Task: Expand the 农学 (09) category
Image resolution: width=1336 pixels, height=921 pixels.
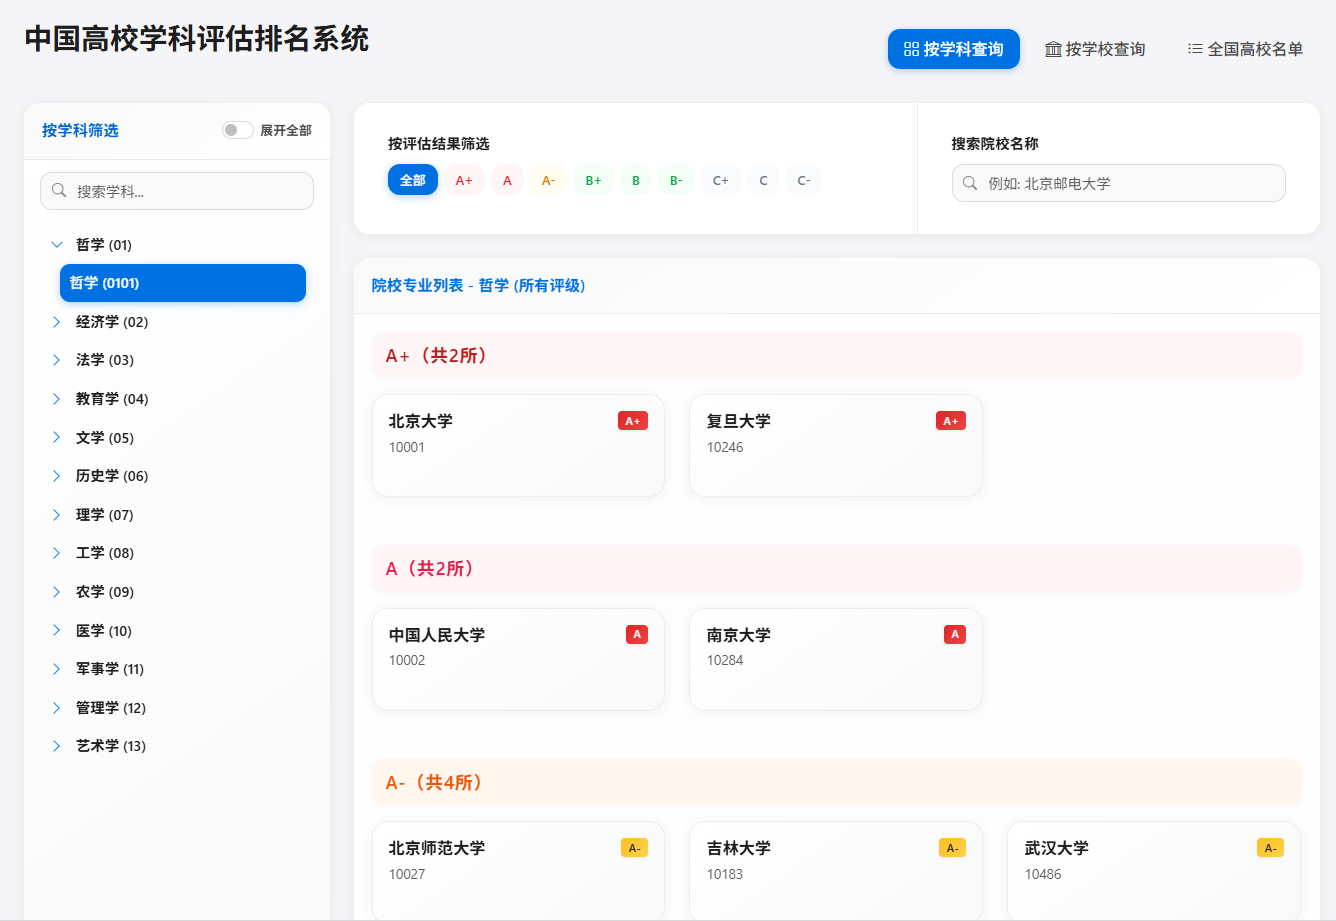Action: point(57,592)
